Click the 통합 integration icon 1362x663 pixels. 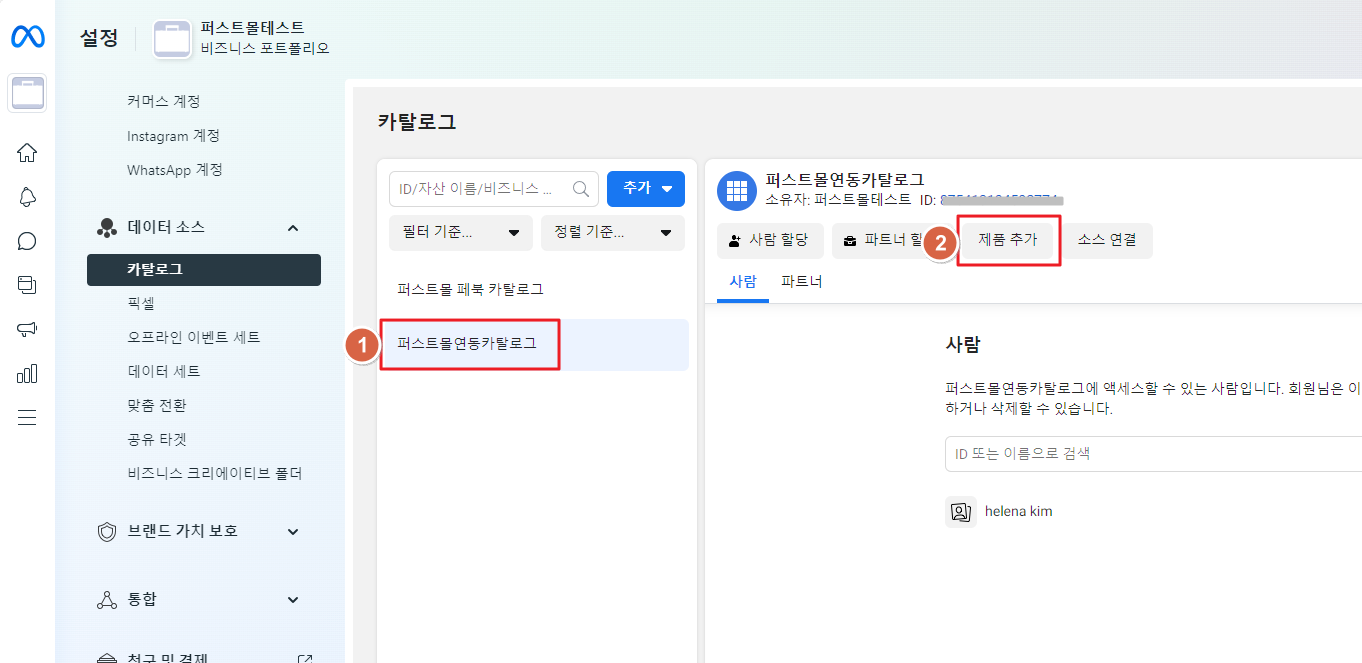point(106,600)
